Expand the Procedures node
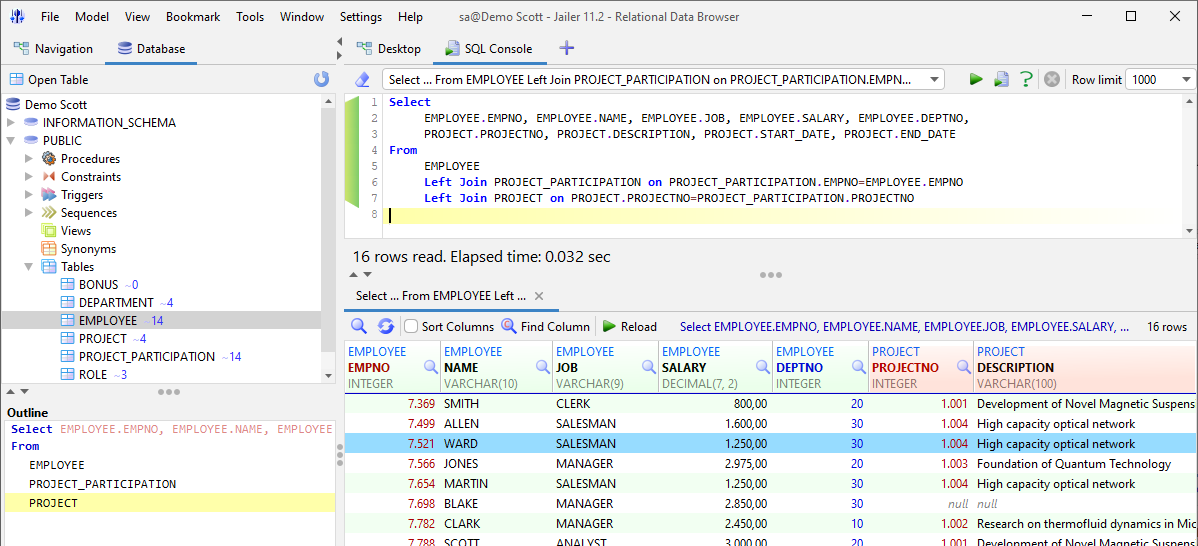This screenshot has height=546, width=1198. (x=29, y=159)
